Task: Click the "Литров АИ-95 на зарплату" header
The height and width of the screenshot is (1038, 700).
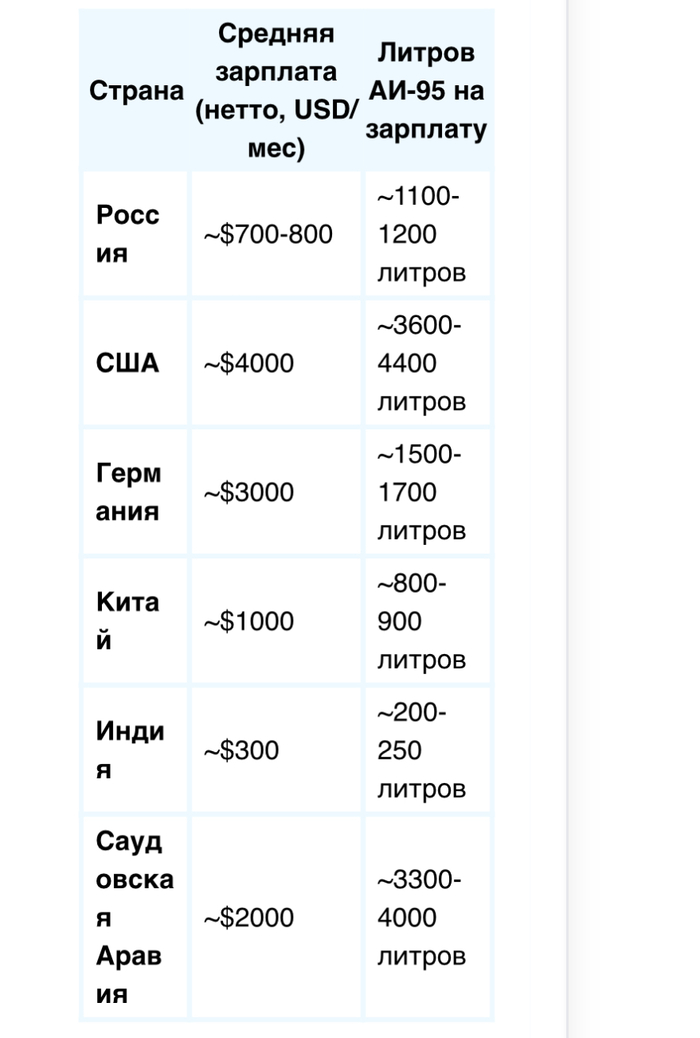Action: click(x=427, y=91)
